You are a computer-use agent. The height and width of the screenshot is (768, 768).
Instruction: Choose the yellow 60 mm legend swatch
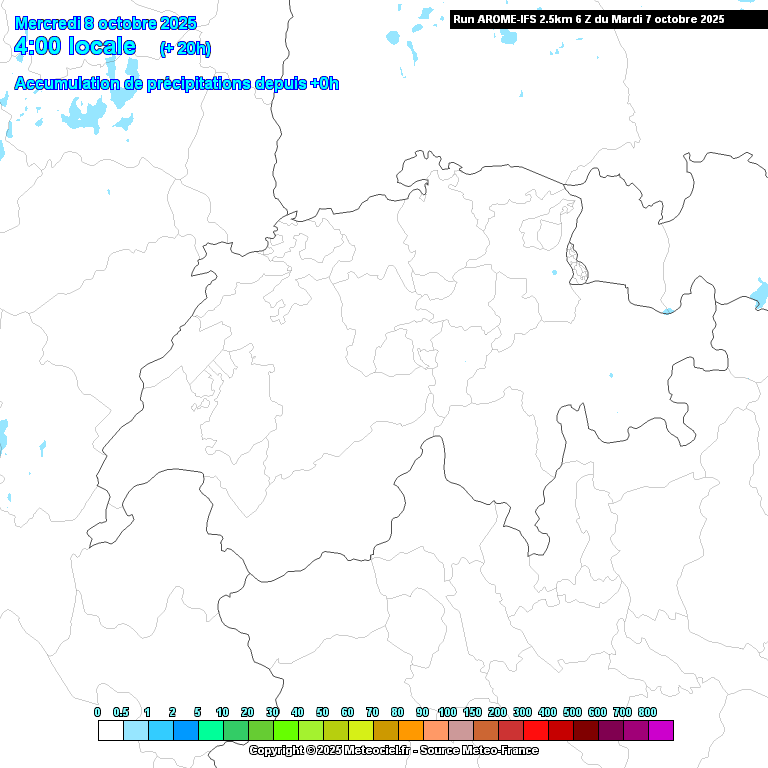(x=361, y=731)
